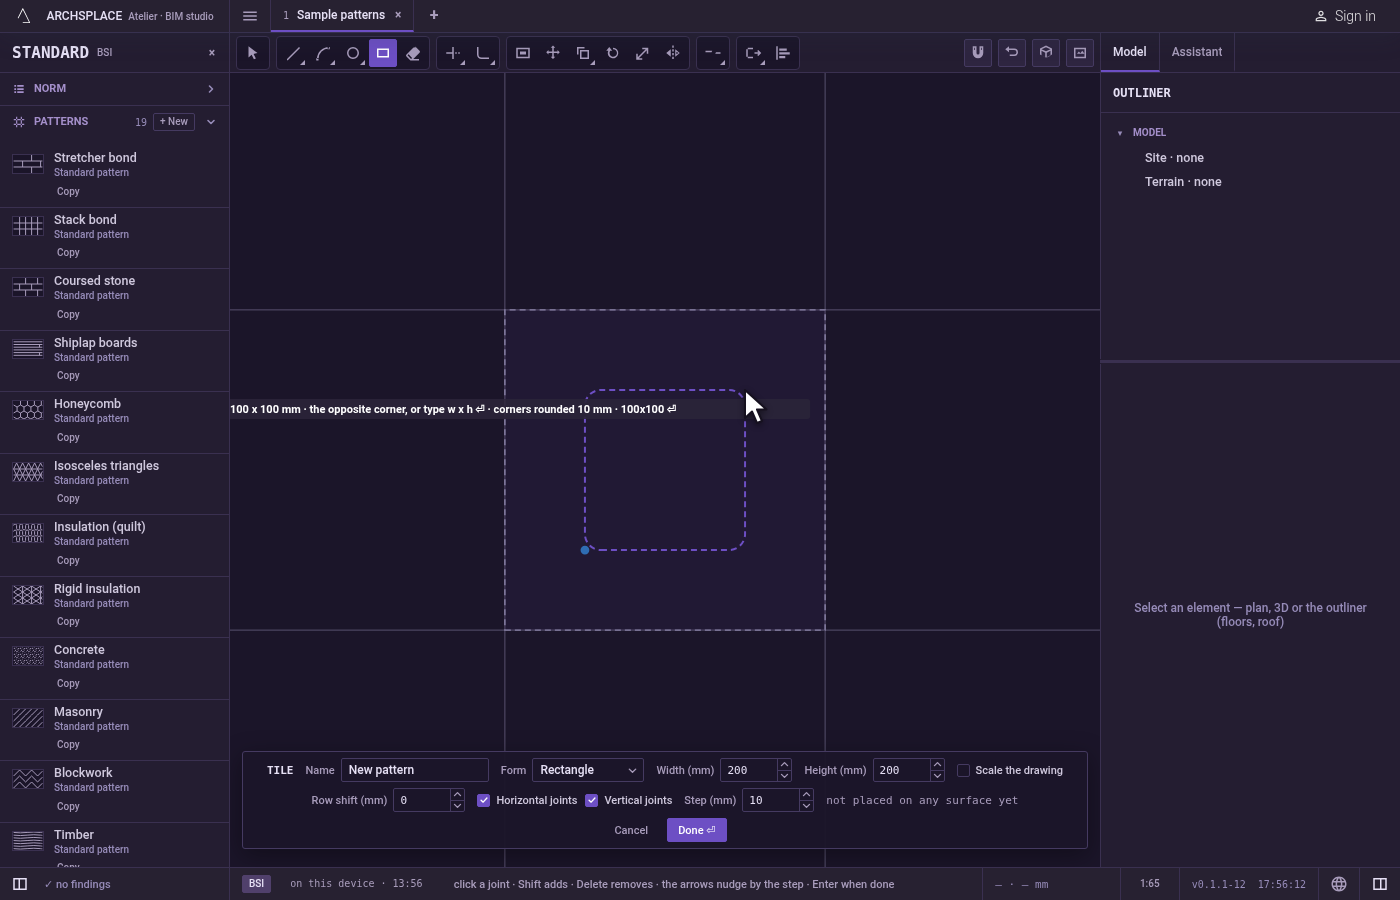Select the Model tab
1400x900 pixels.
click(1130, 52)
